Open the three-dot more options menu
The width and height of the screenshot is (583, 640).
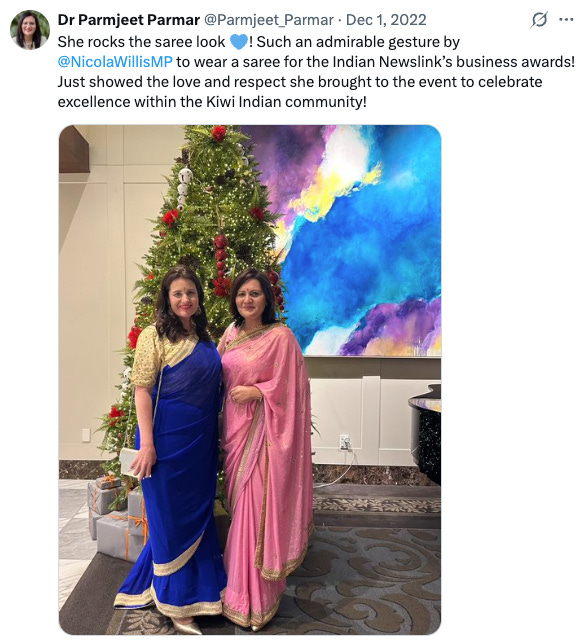(x=566, y=20)
